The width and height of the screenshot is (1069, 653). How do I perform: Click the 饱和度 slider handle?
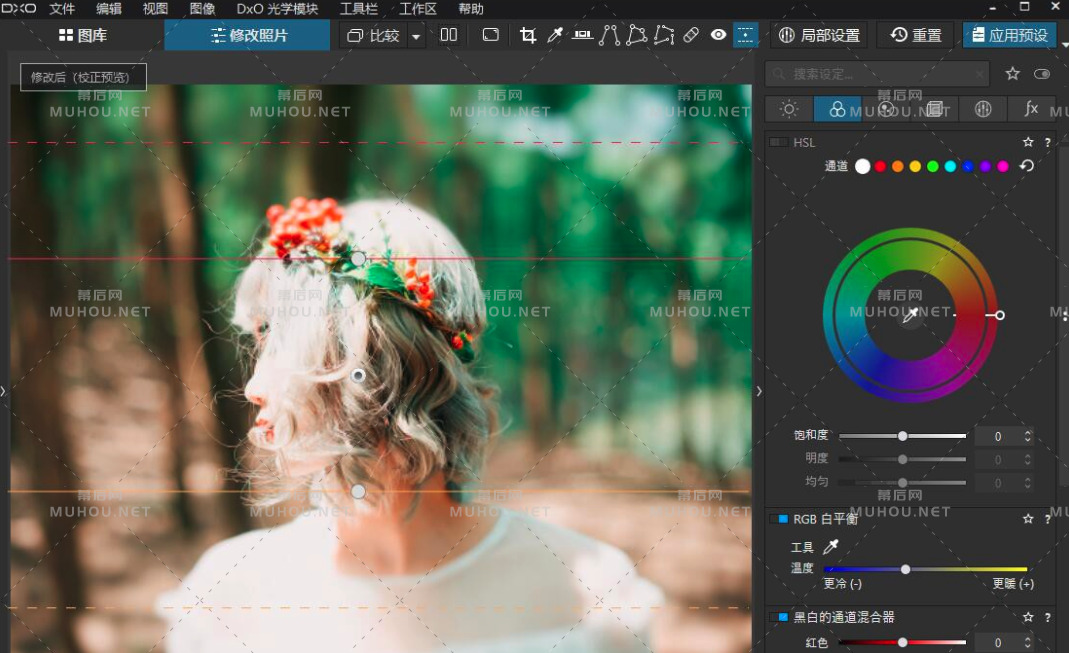point(903,436)
